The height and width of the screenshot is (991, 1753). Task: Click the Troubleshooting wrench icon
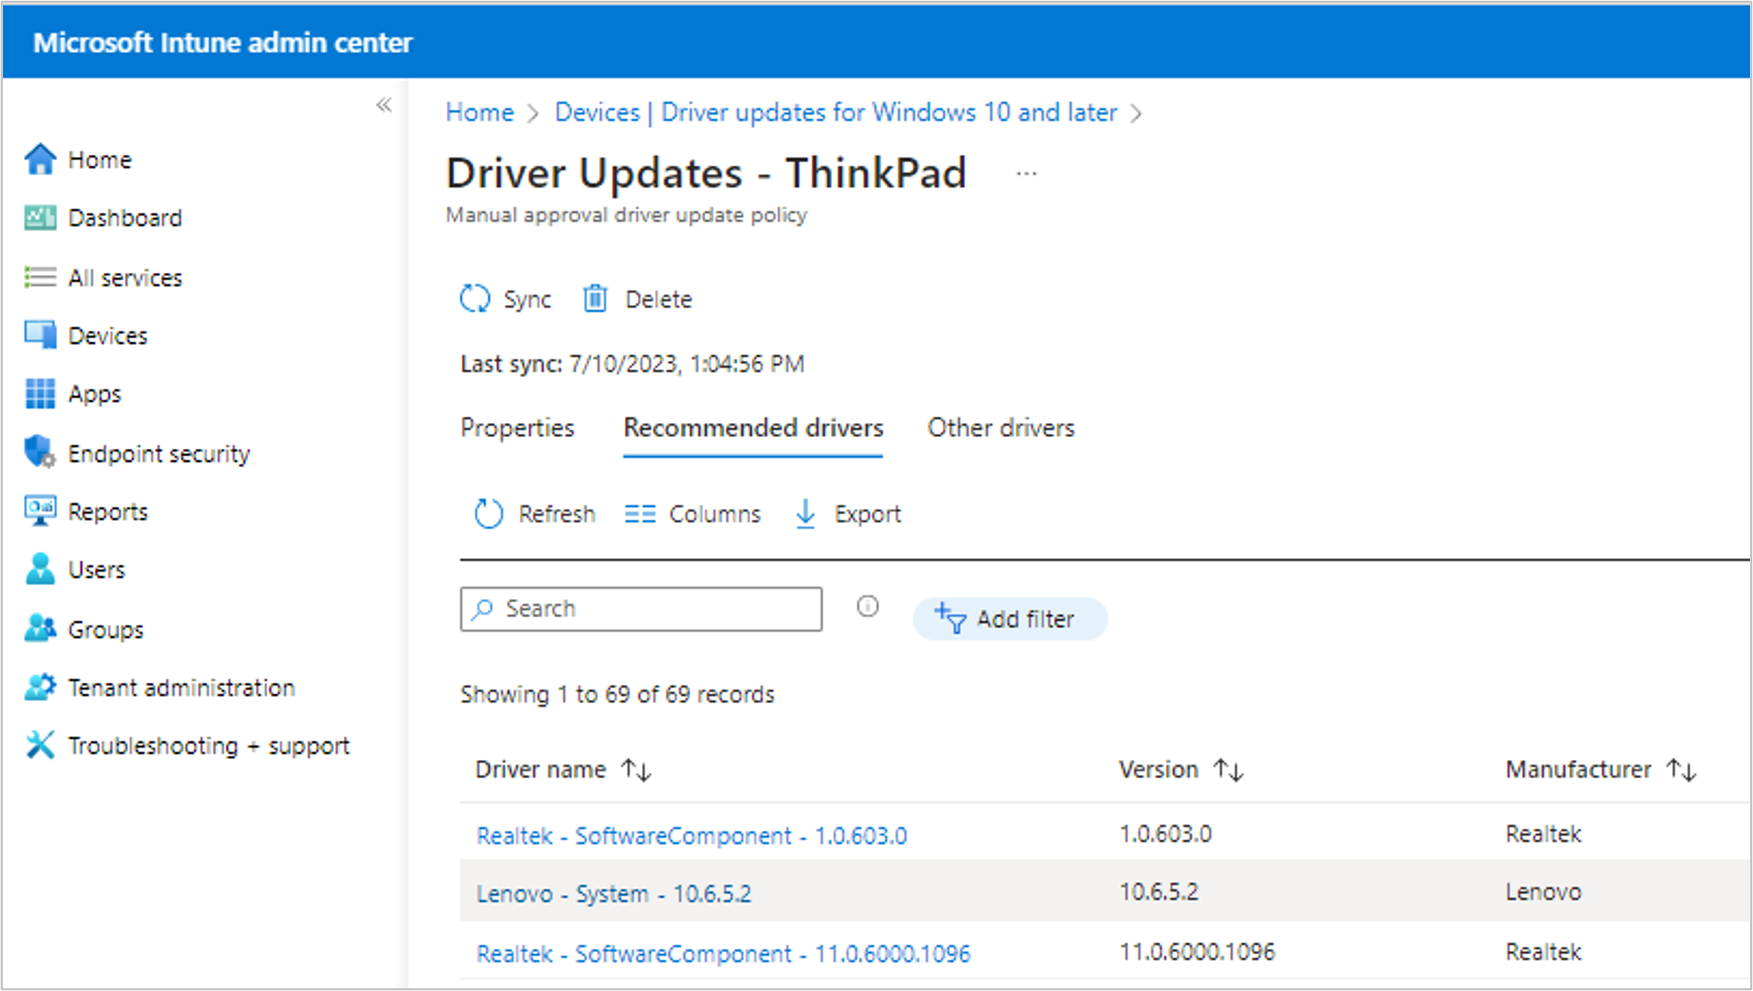(40, 745)
